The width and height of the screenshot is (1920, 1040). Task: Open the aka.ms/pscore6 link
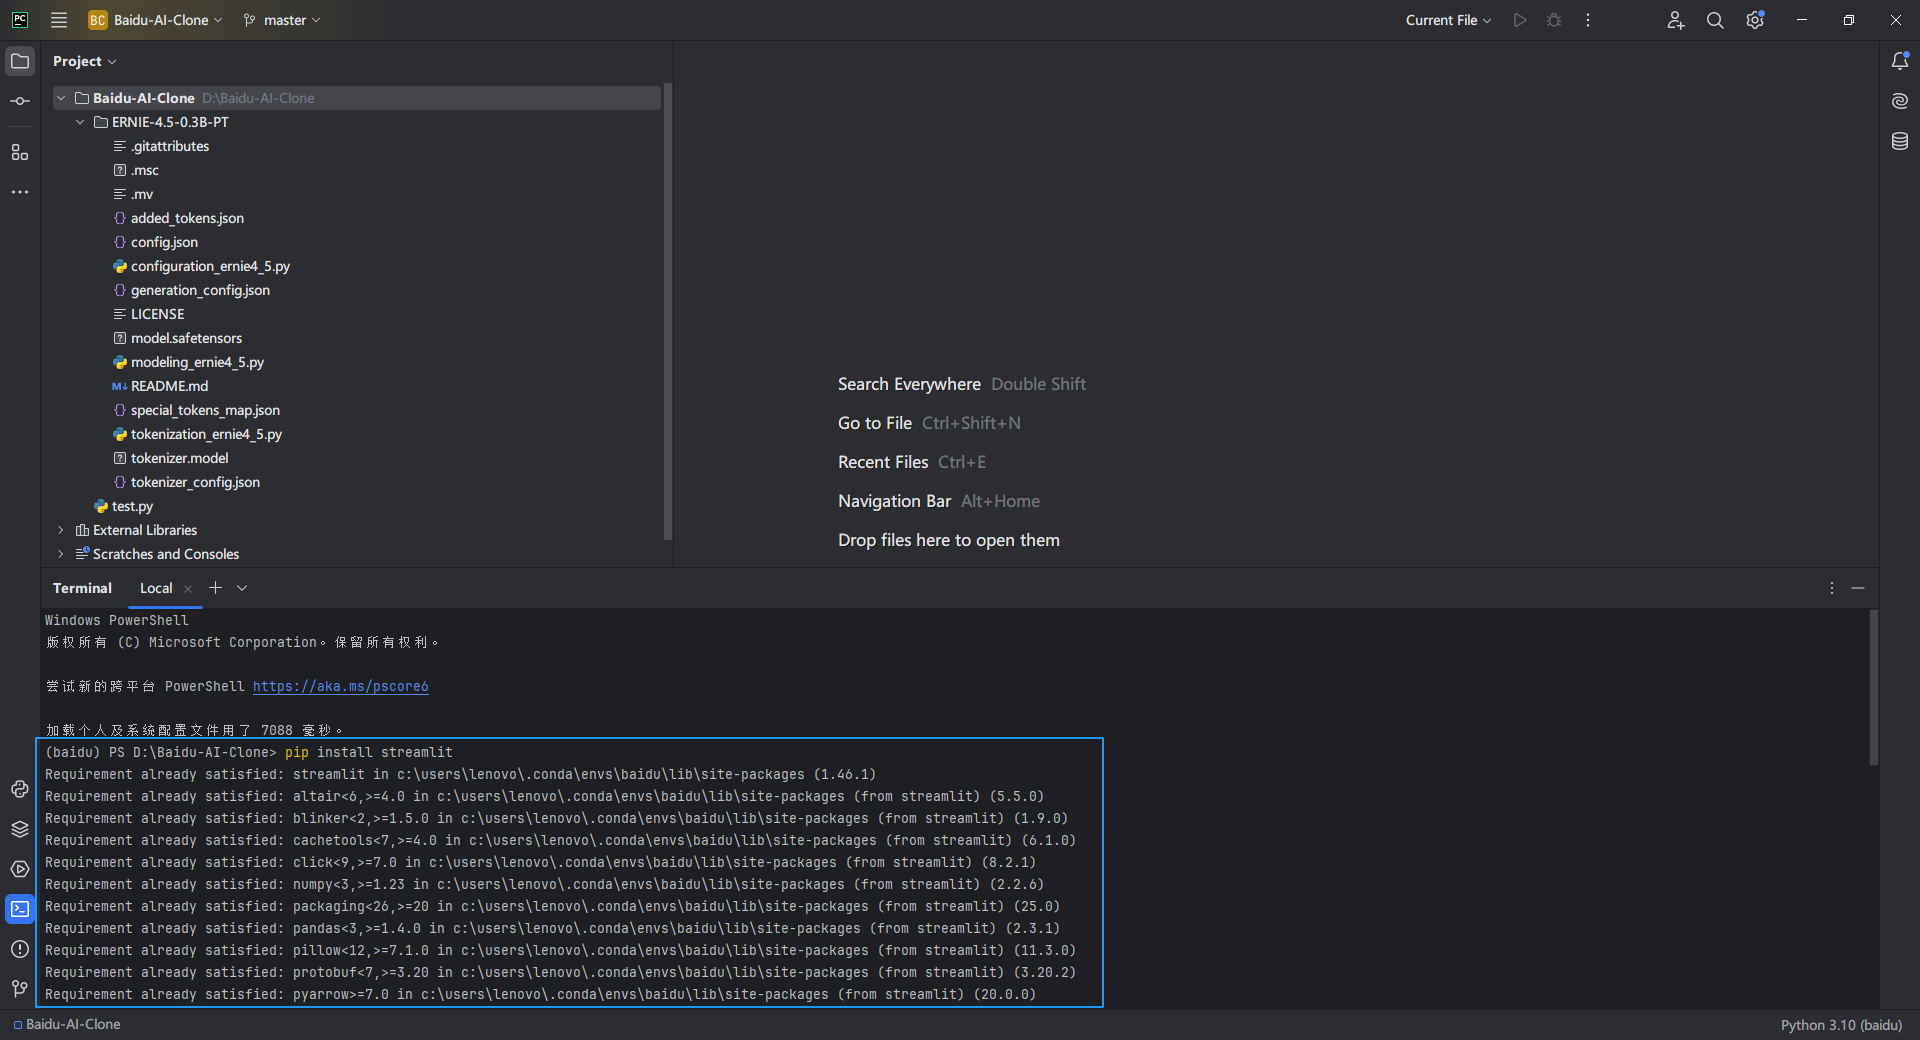tap(340, 686)
